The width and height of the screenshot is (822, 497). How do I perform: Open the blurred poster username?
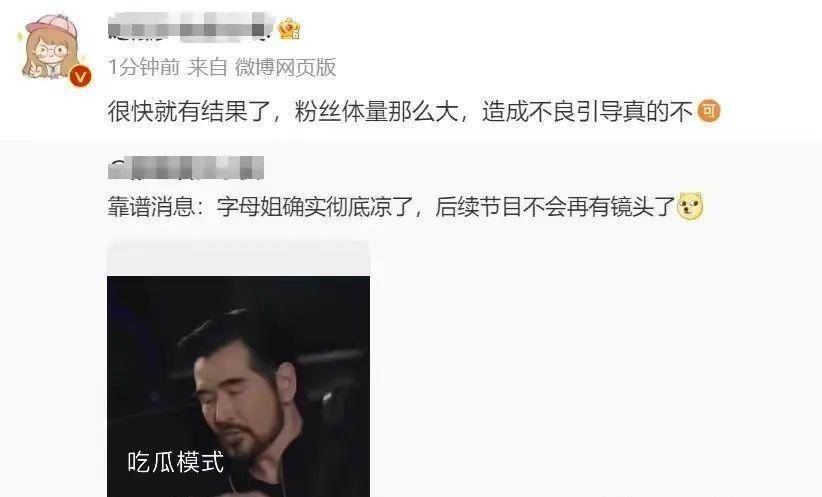point(191,27)
